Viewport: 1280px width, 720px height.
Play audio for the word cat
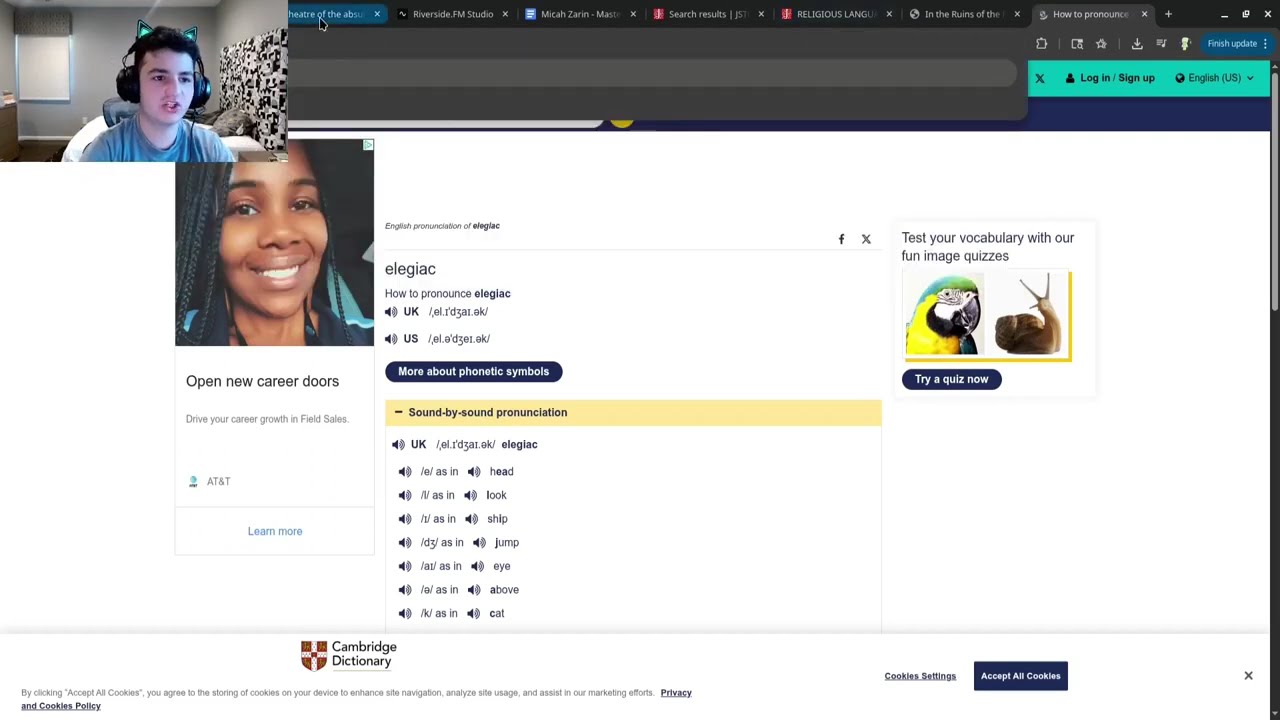(474, 614)
